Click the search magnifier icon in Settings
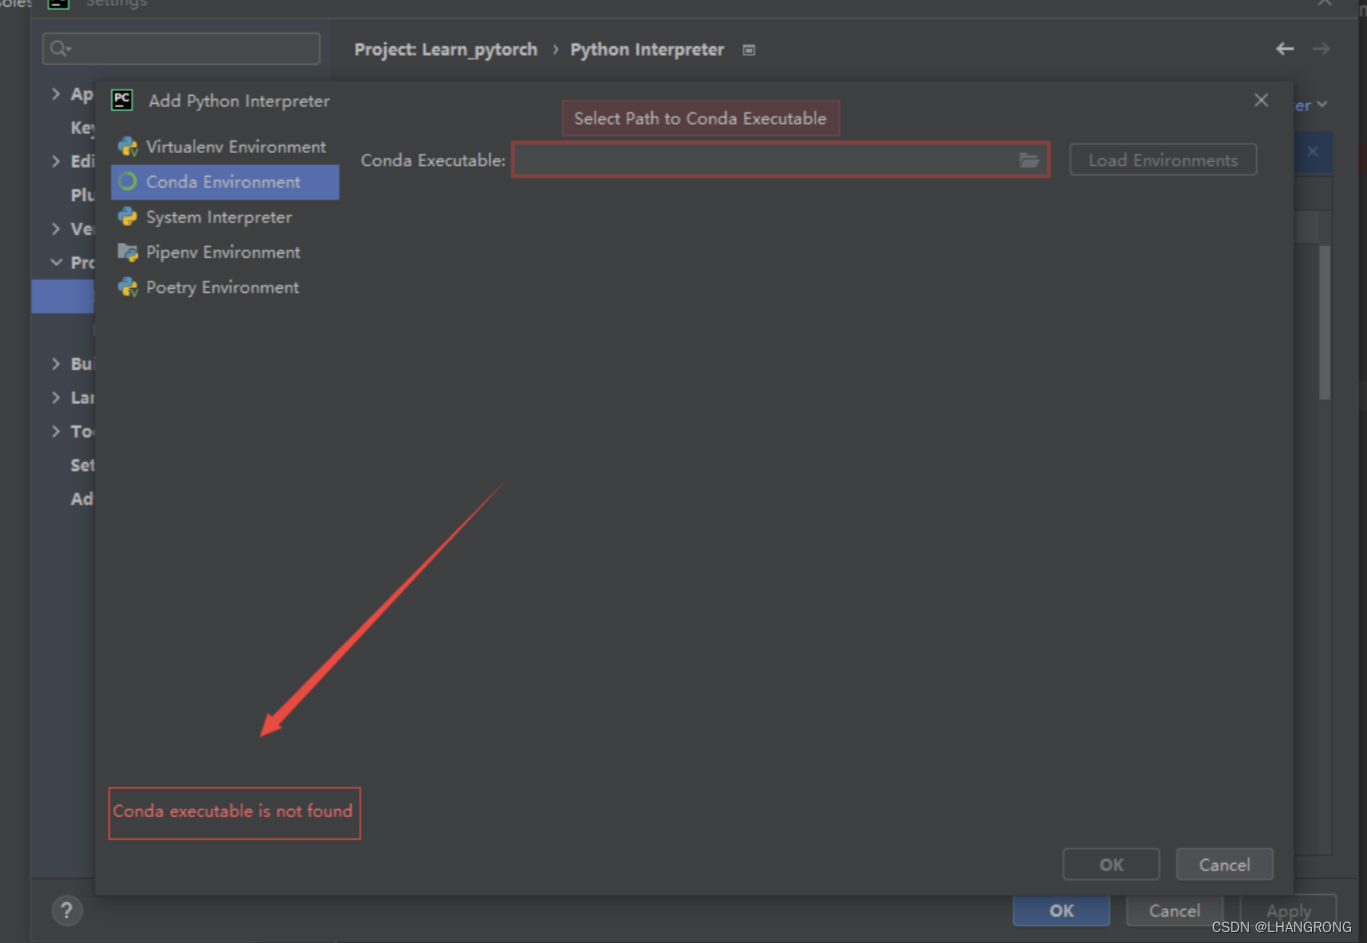Viewport: 1367px width, 943px height. tap(60, 48)
